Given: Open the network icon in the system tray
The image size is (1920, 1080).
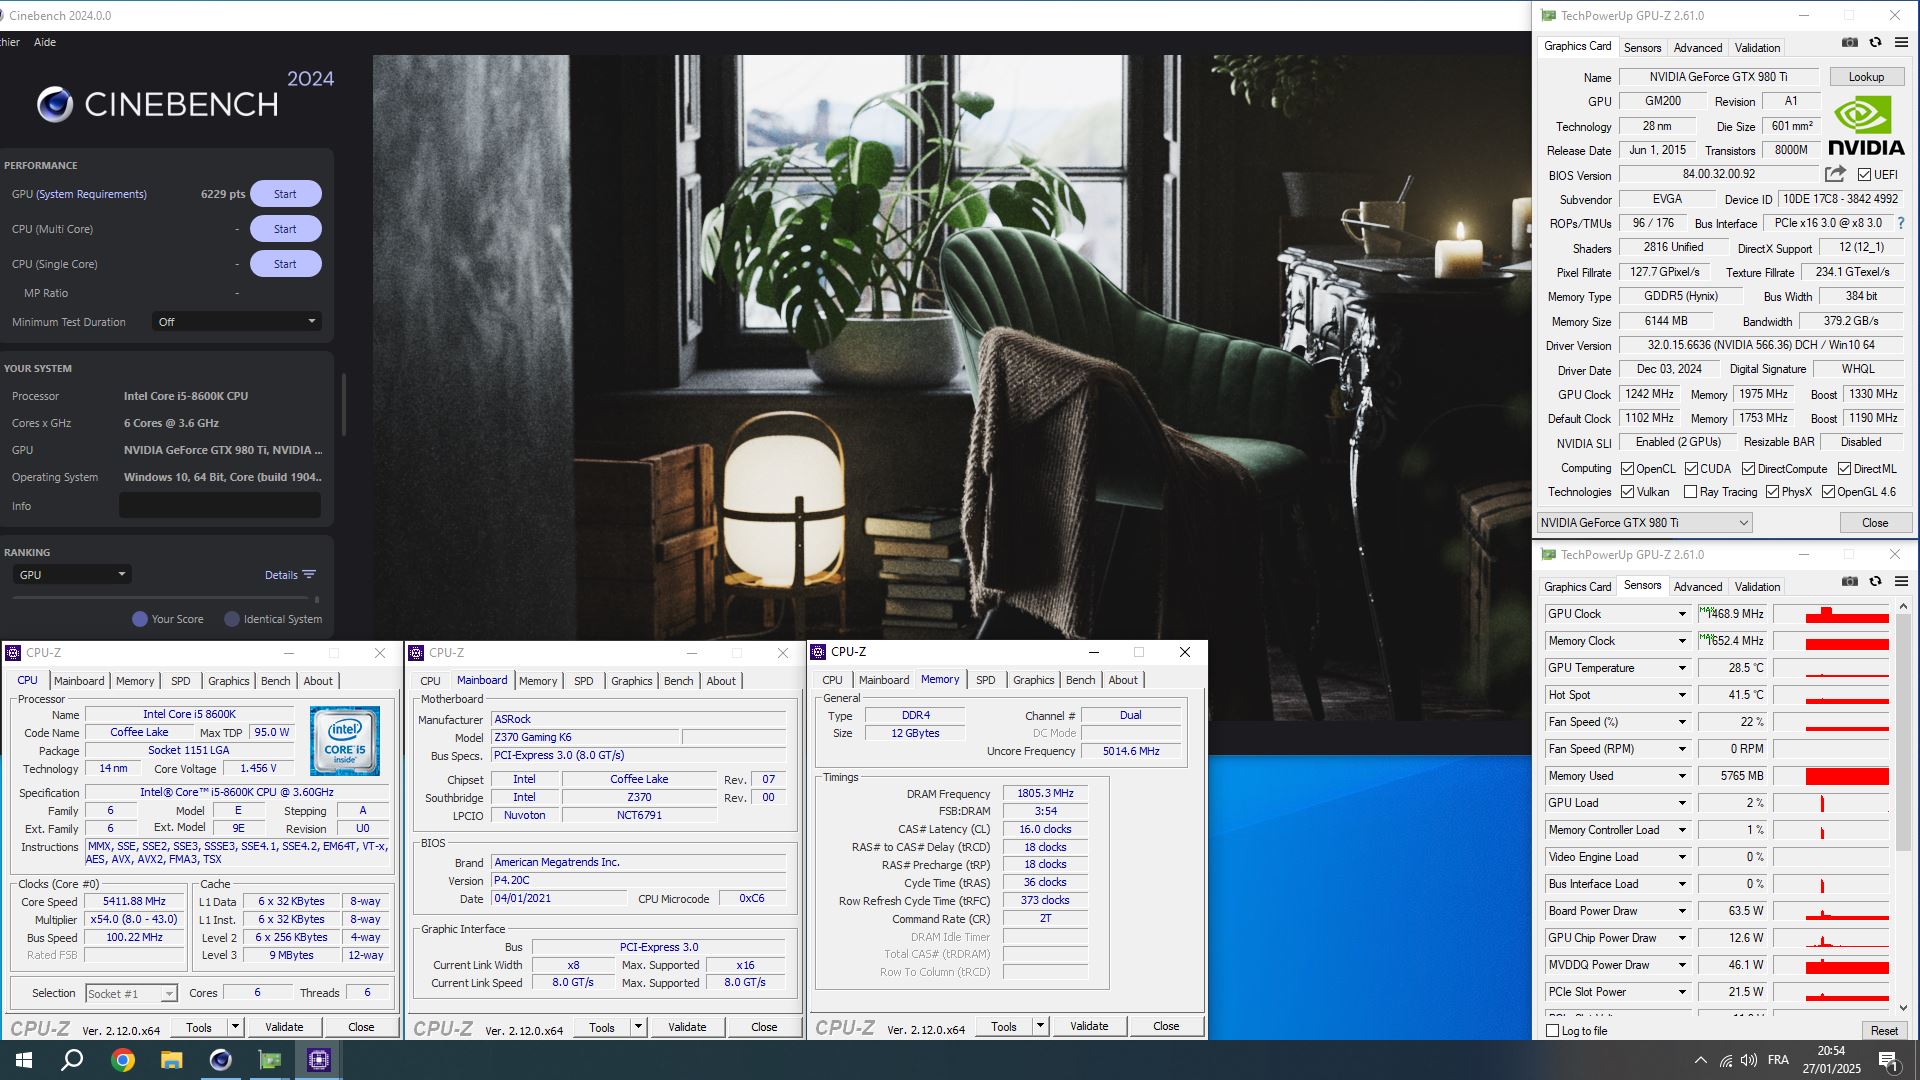Looking at the screenshot, I should click(1726, 1060).
